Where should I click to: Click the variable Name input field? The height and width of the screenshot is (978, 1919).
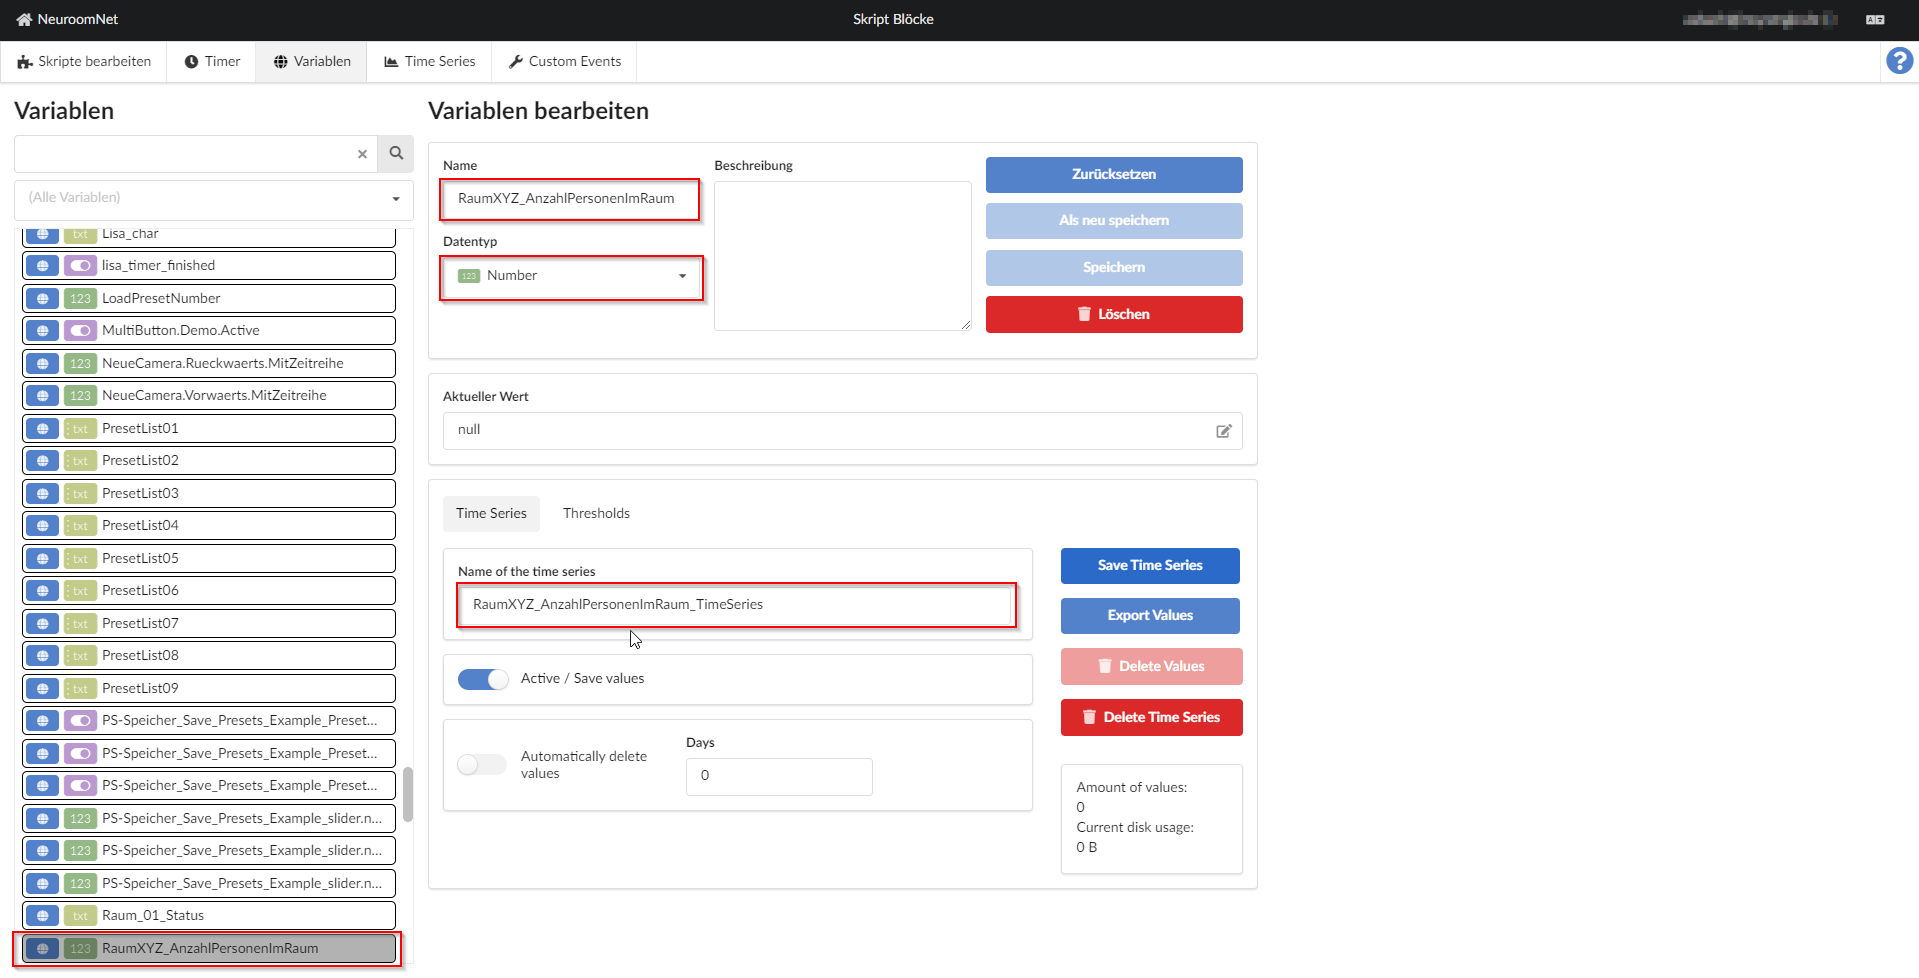coord(570,199)
